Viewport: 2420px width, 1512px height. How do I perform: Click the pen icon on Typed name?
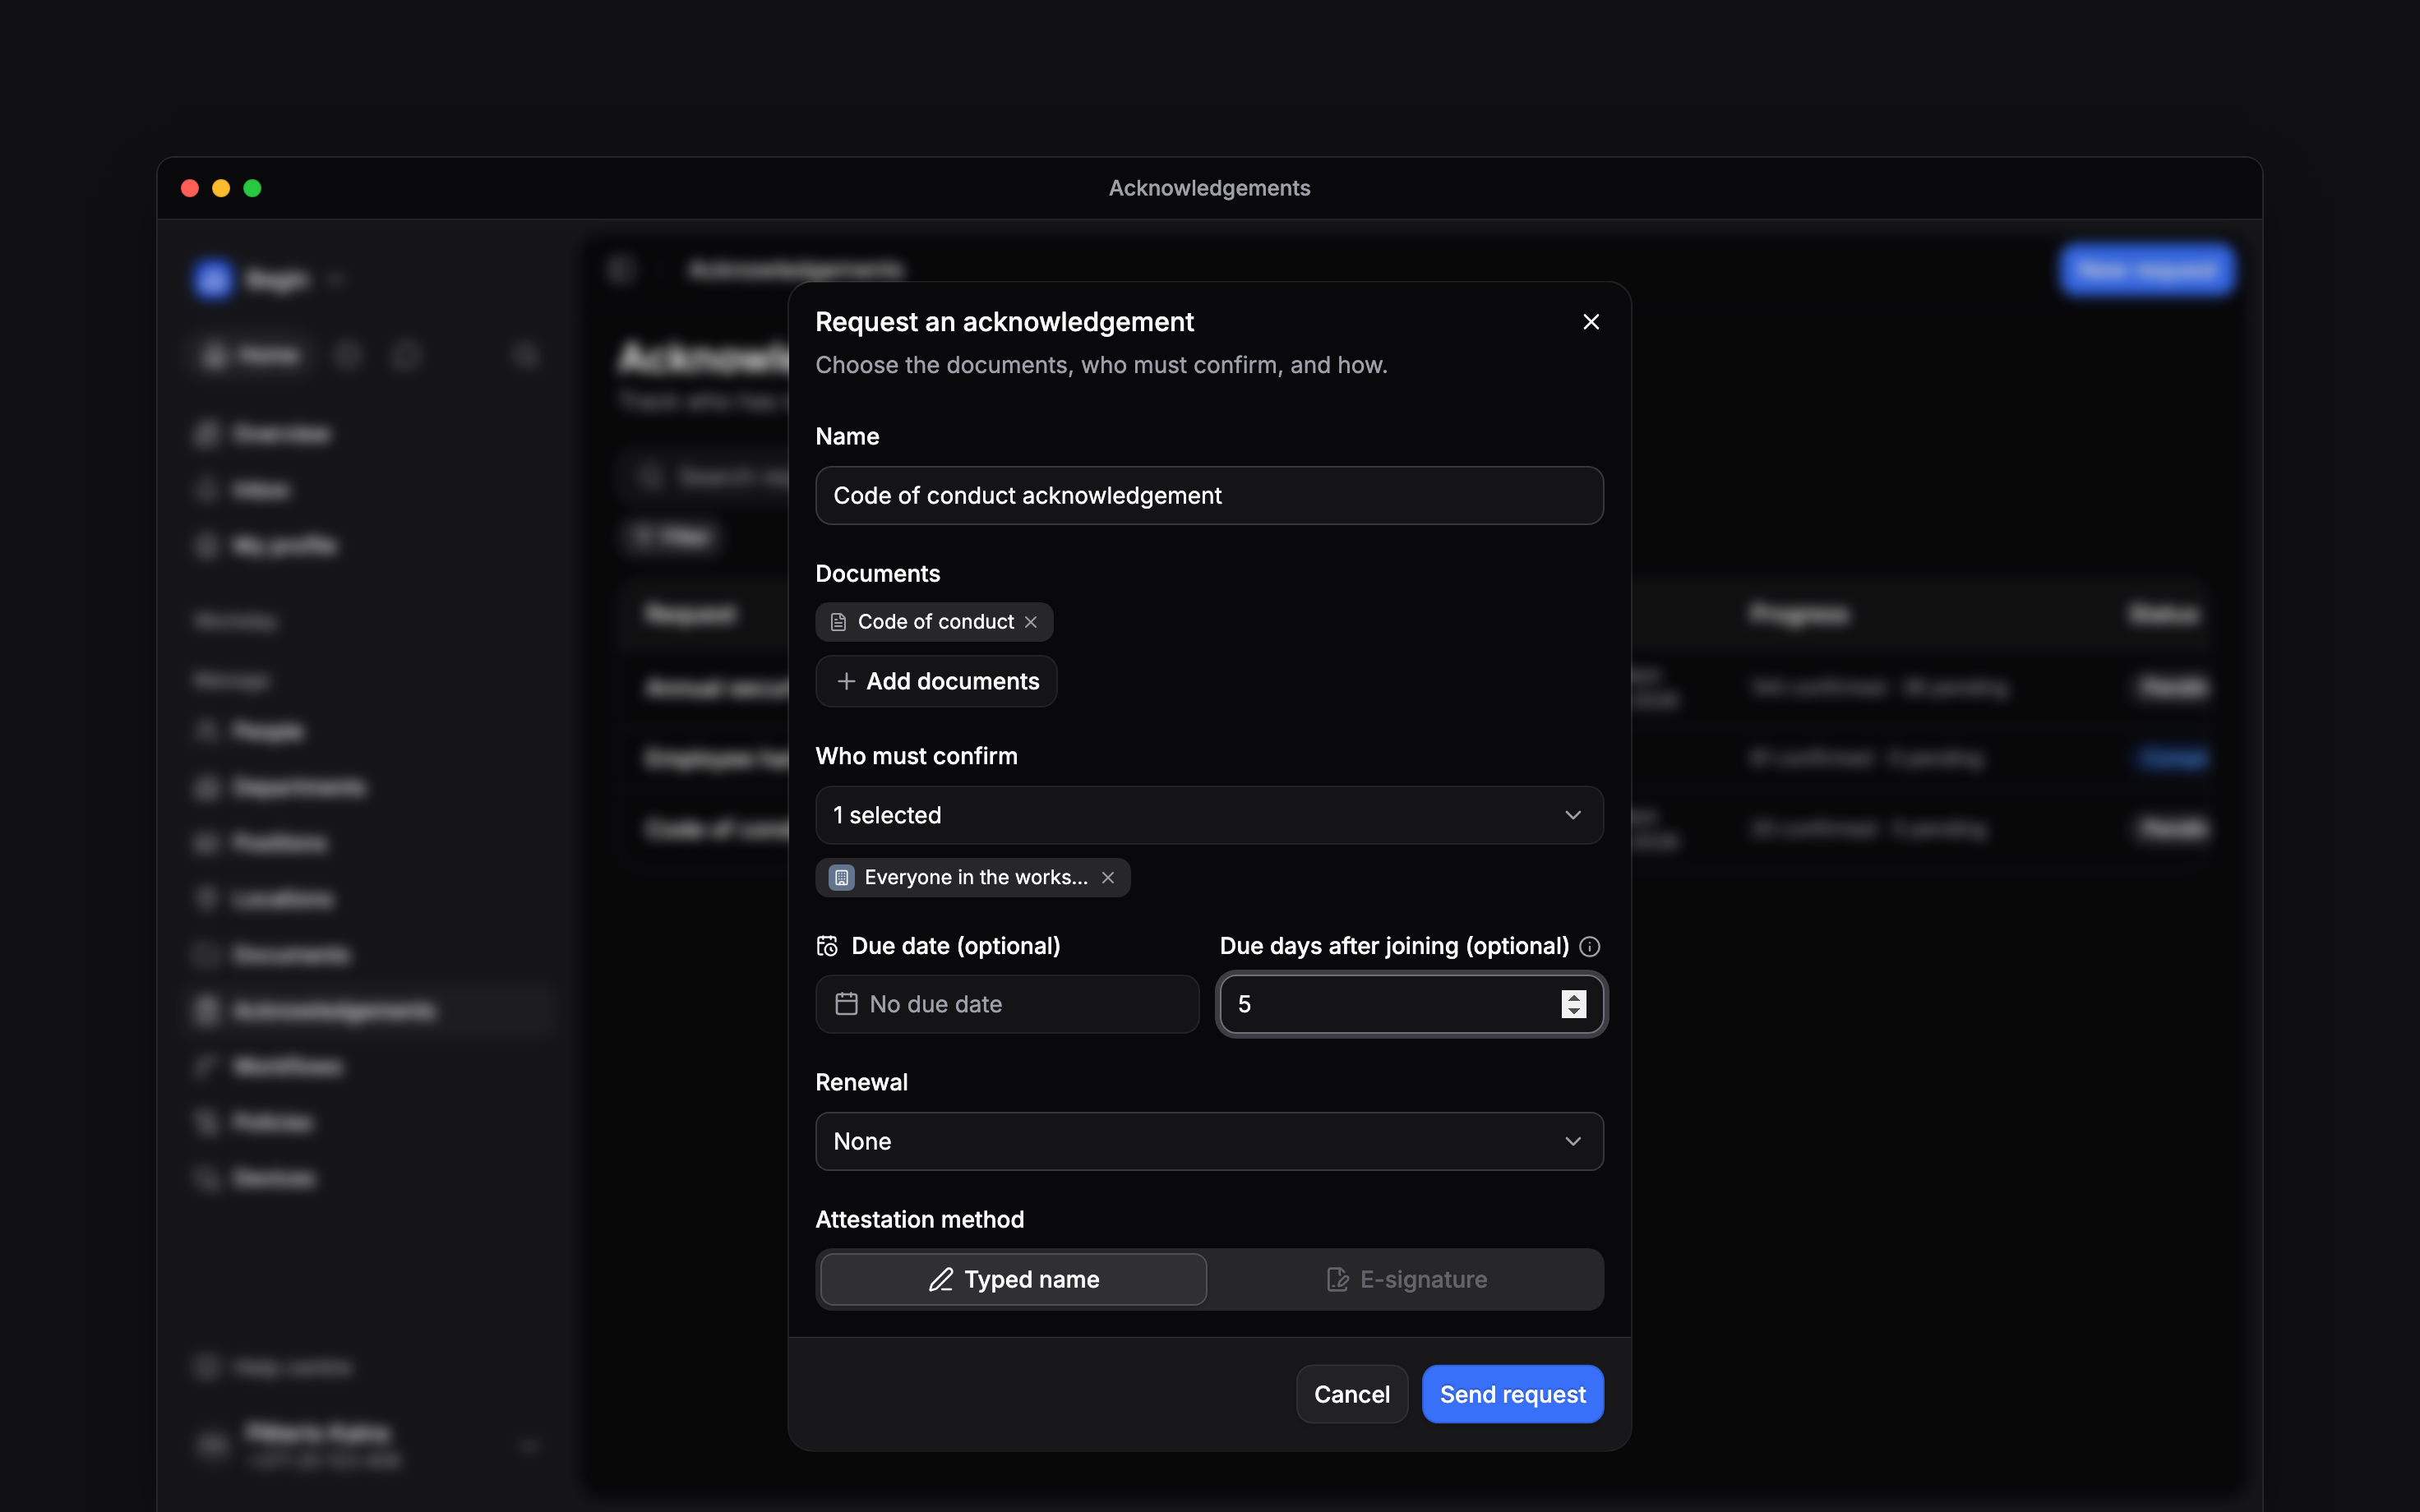940,1279
